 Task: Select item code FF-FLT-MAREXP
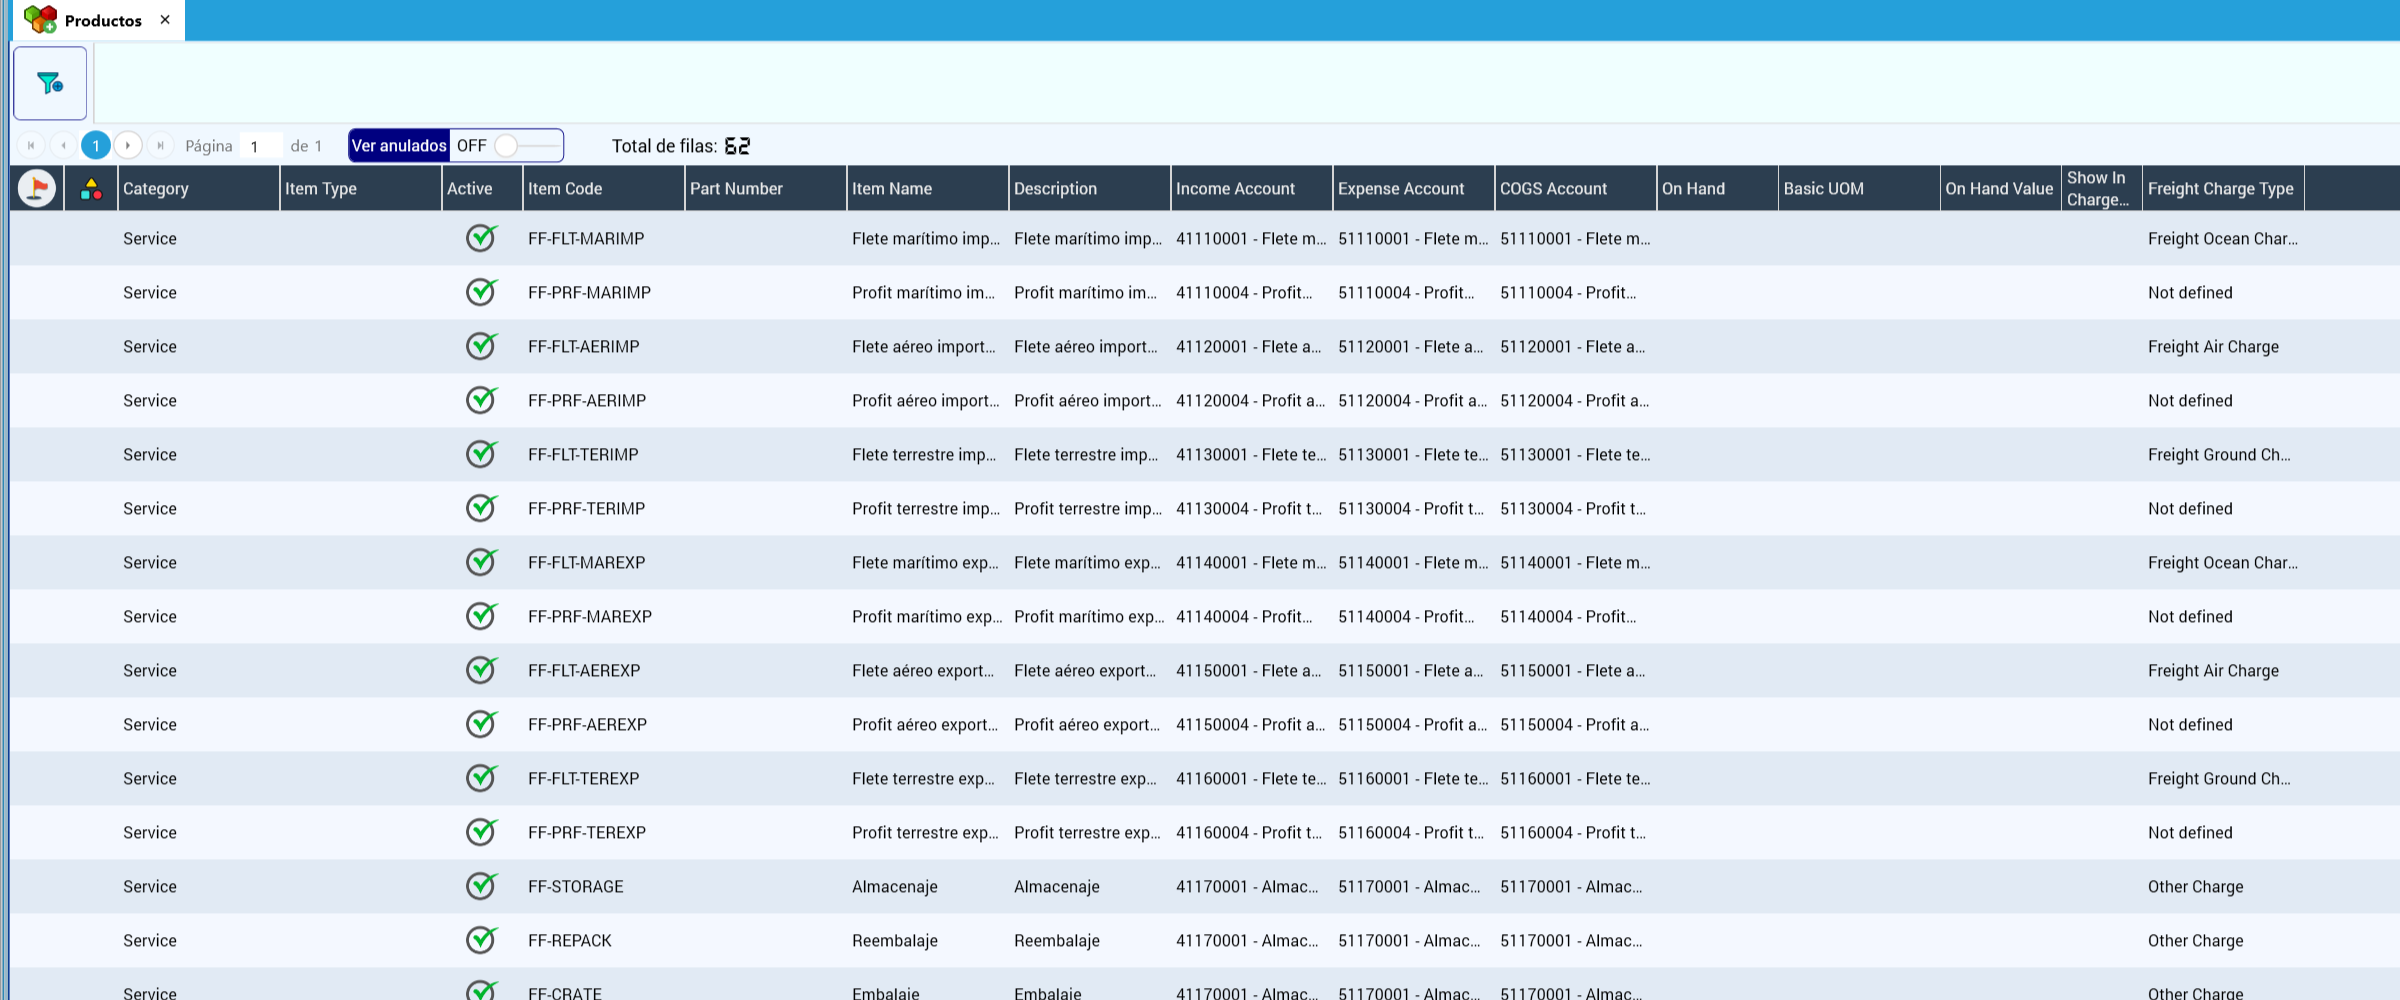click(587, 562)
